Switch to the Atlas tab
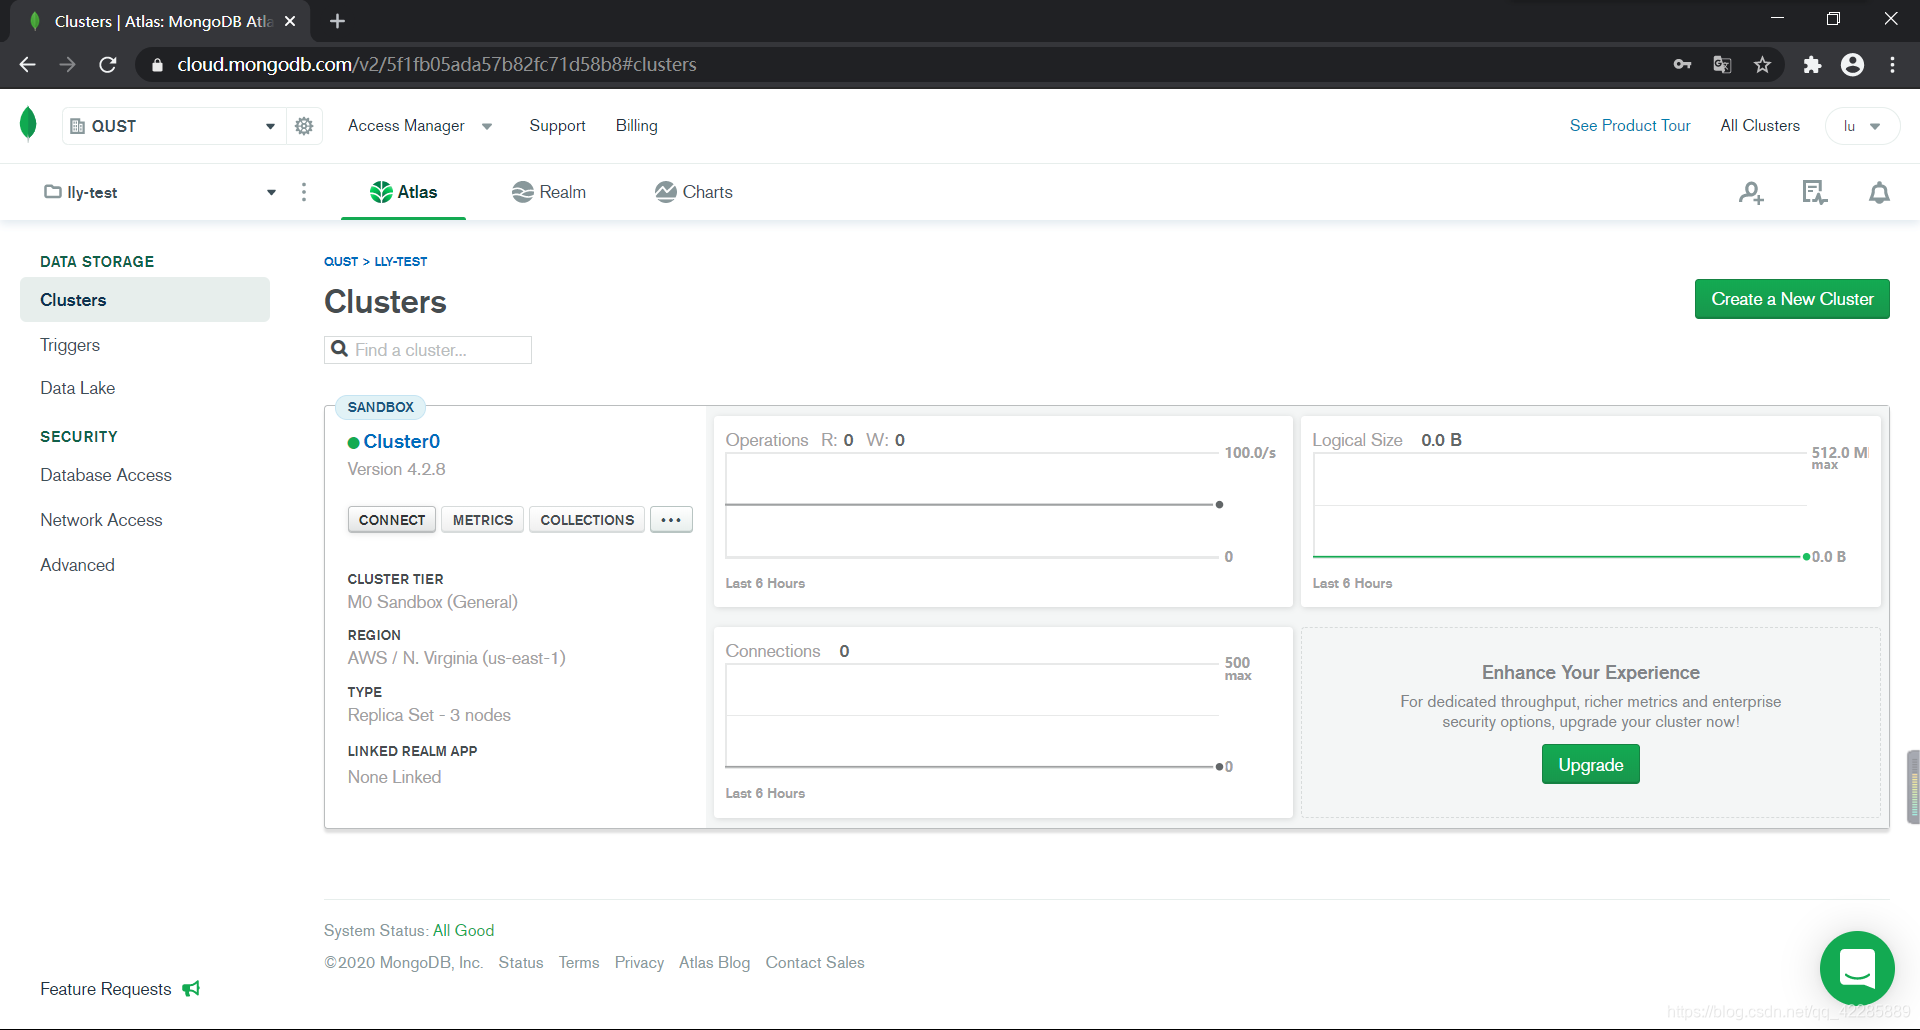1920x1030 pixels. 404,192
